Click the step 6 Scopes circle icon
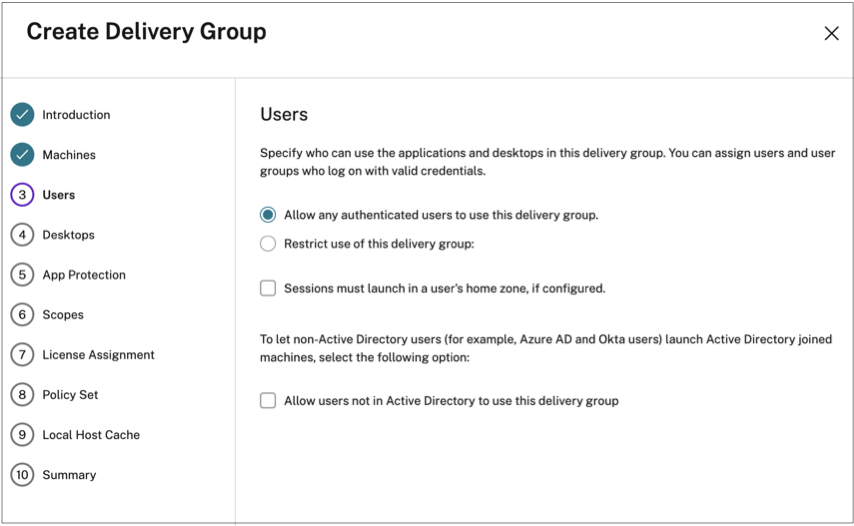This screenshot has height=526, width=854. pos(22,315)
